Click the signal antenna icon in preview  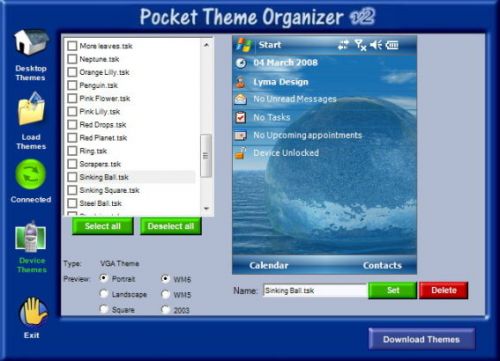(360, 45)
